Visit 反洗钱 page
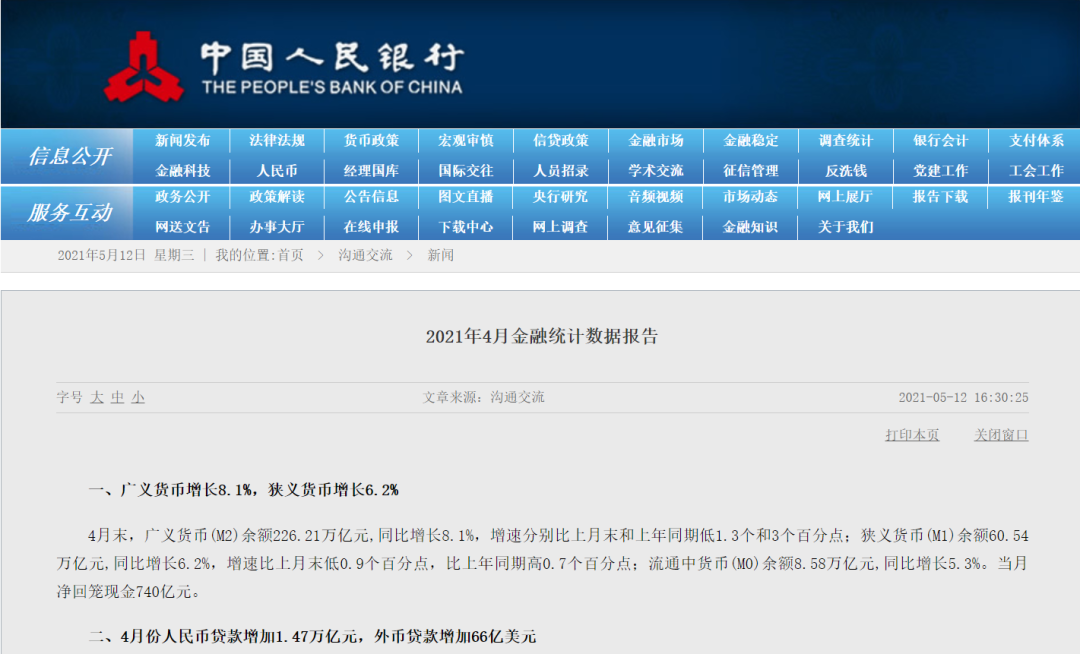The width and height of the screenshot is (1080, 654). click(x=846, y=171)
